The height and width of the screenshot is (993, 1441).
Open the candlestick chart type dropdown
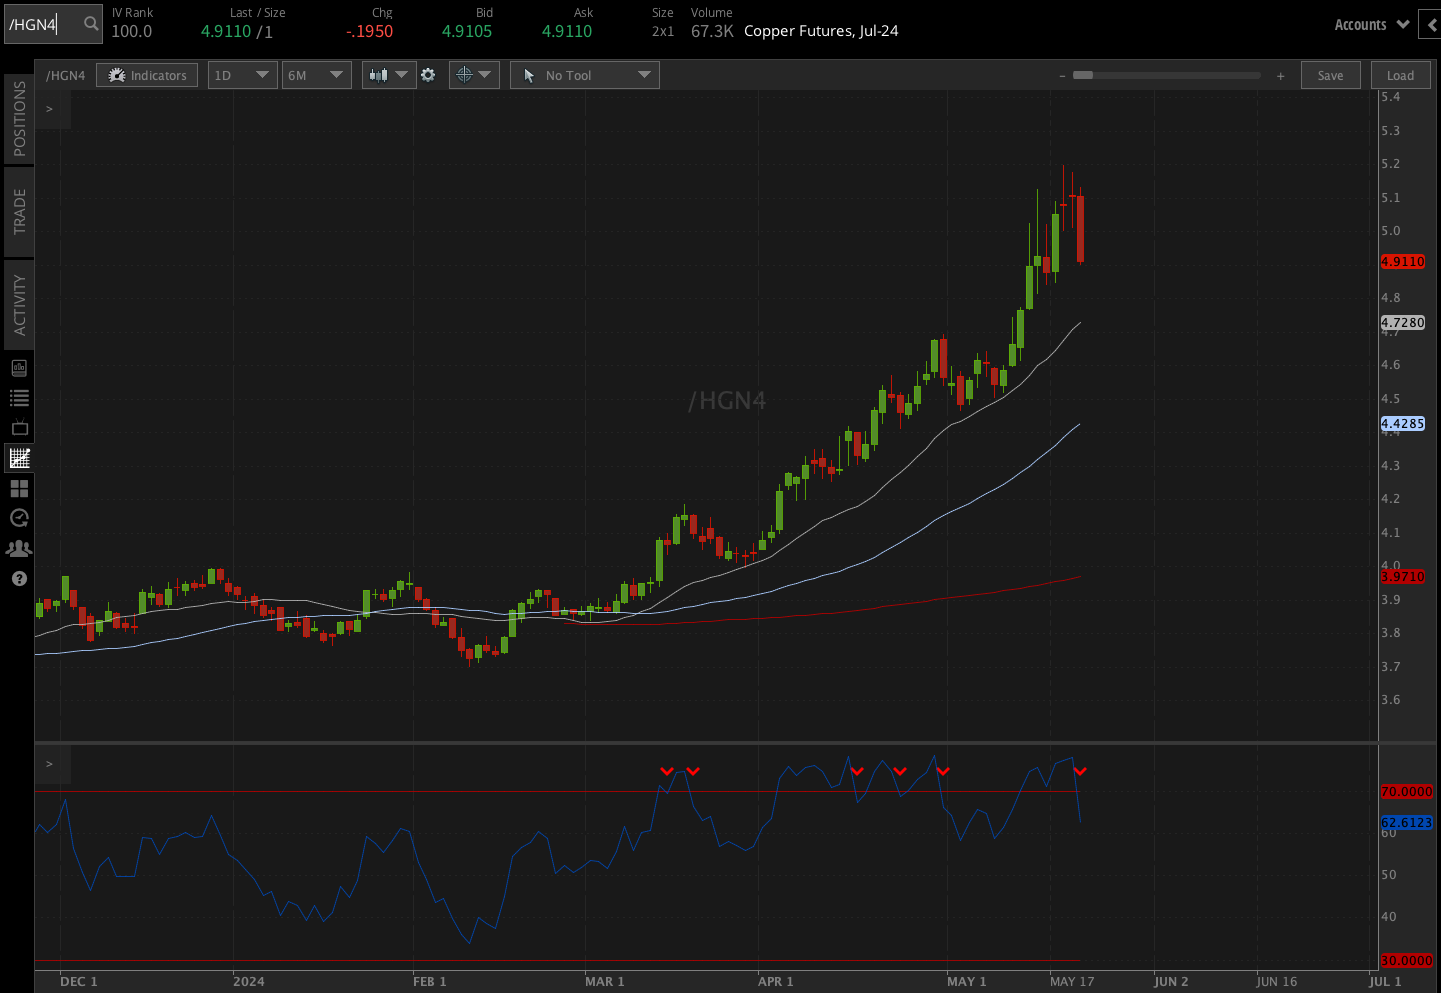point(388,75)
